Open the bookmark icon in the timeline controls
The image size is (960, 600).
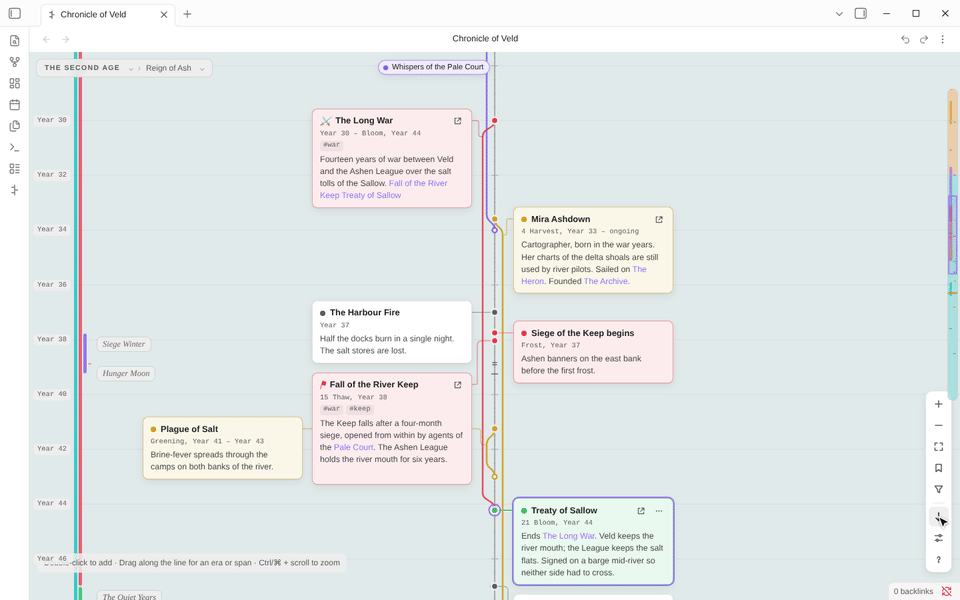[x=939, y=468]
